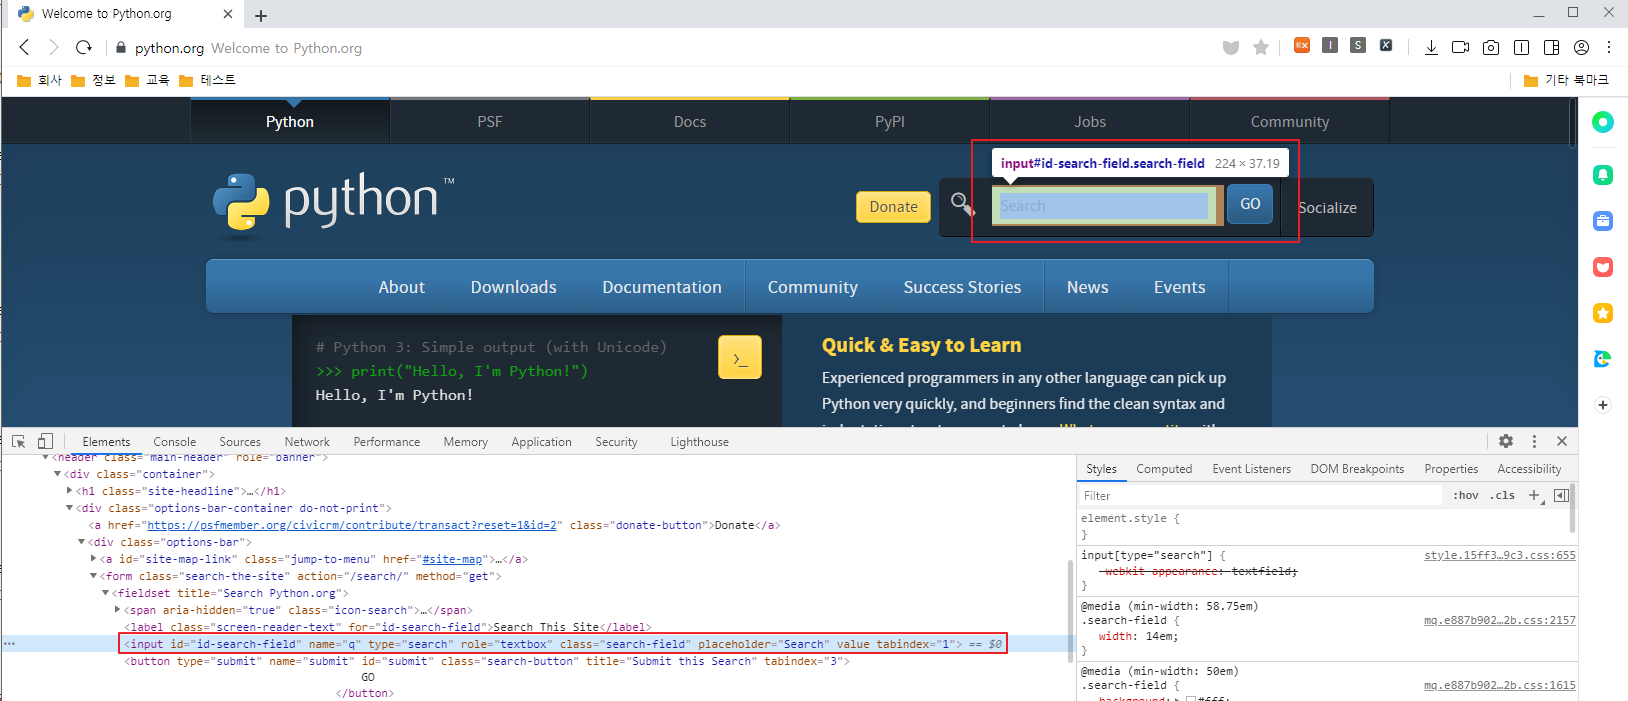The image size is (1628, 701).
Task: Add new style rule with plus icon
Action: pos(1534,495)
